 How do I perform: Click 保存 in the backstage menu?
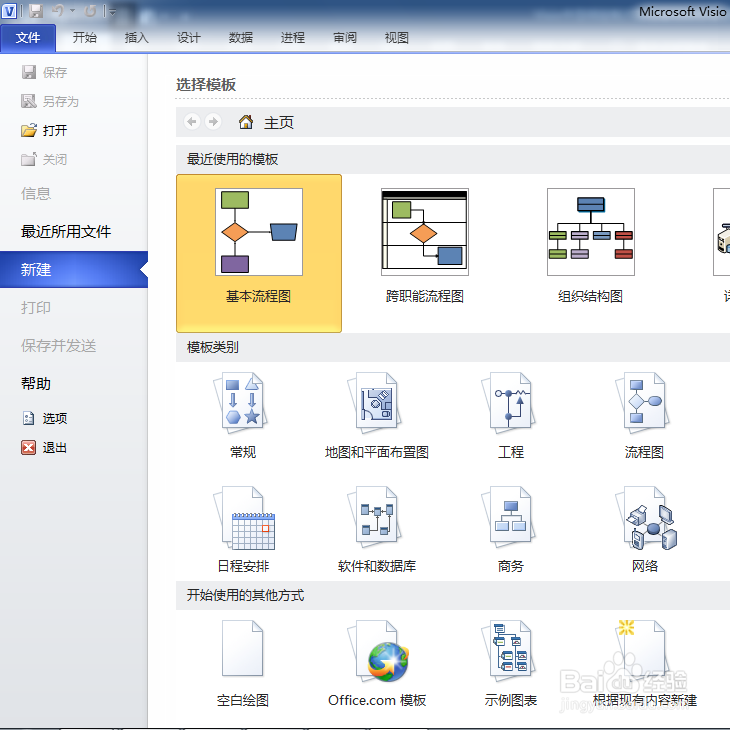(45, 73)
